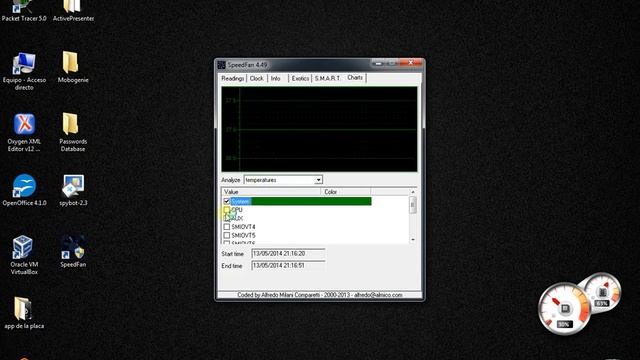
Task: Select the Equipo - Acceso directo icon
Action: pyautogui.click(x=24, y=71)
